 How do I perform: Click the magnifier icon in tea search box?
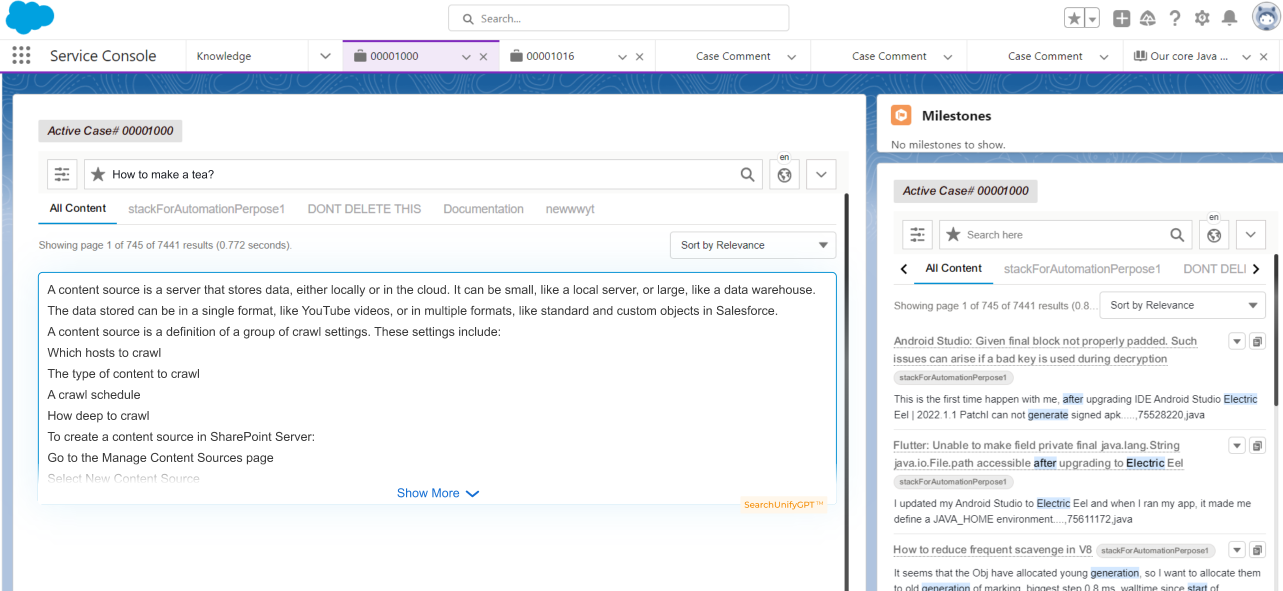point(747,174)
